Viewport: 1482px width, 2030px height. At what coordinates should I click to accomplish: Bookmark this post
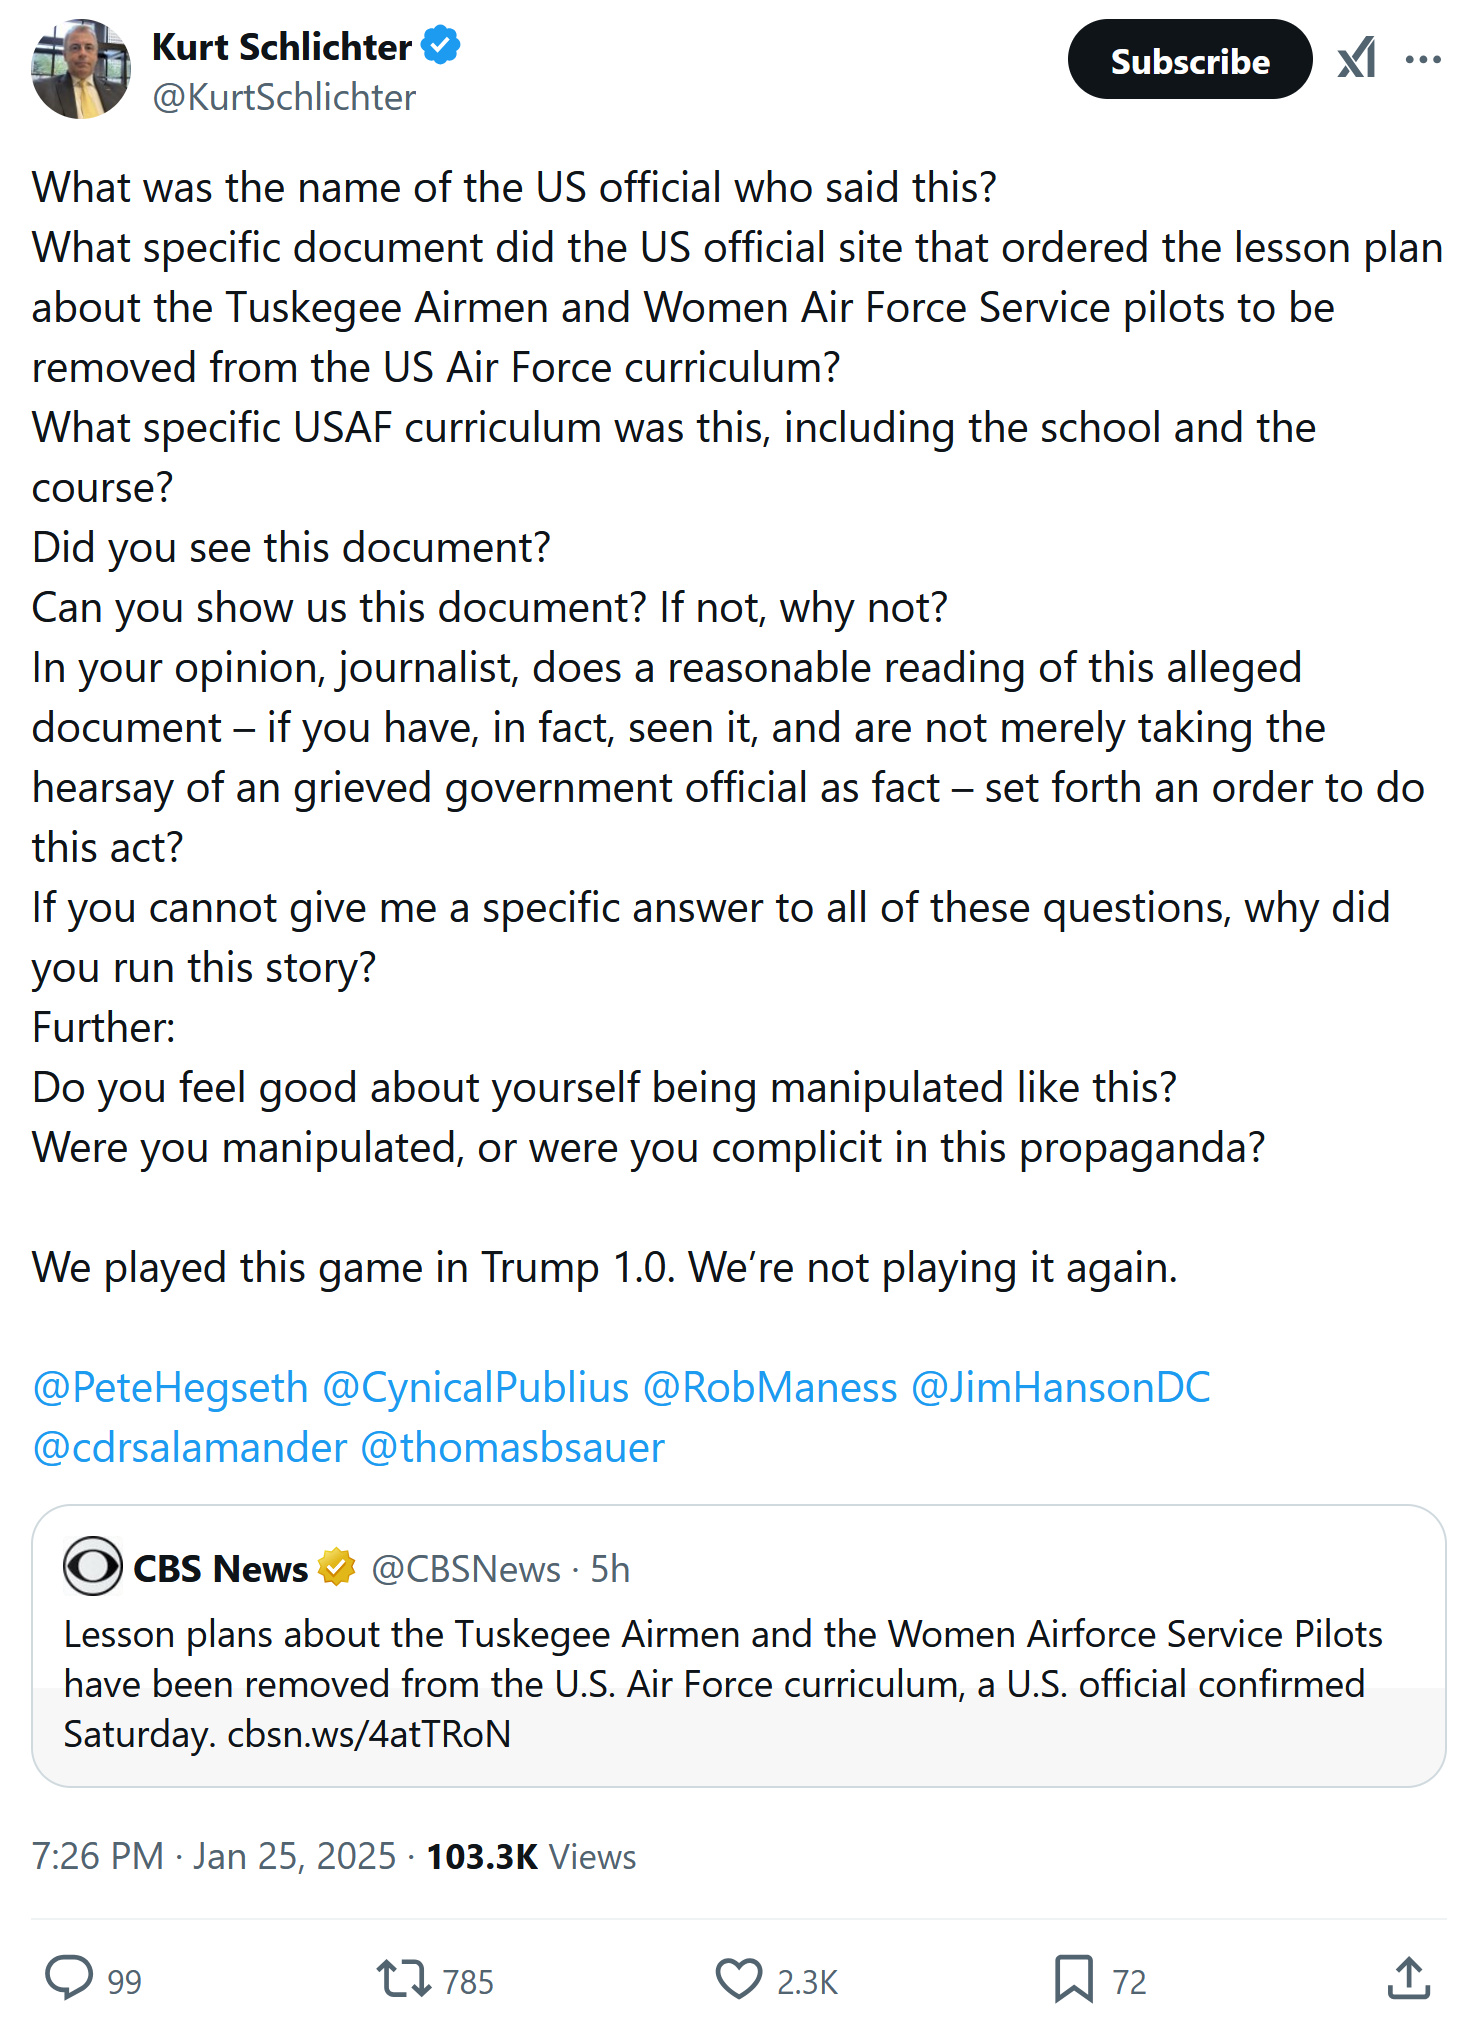pos(1073,1978)
